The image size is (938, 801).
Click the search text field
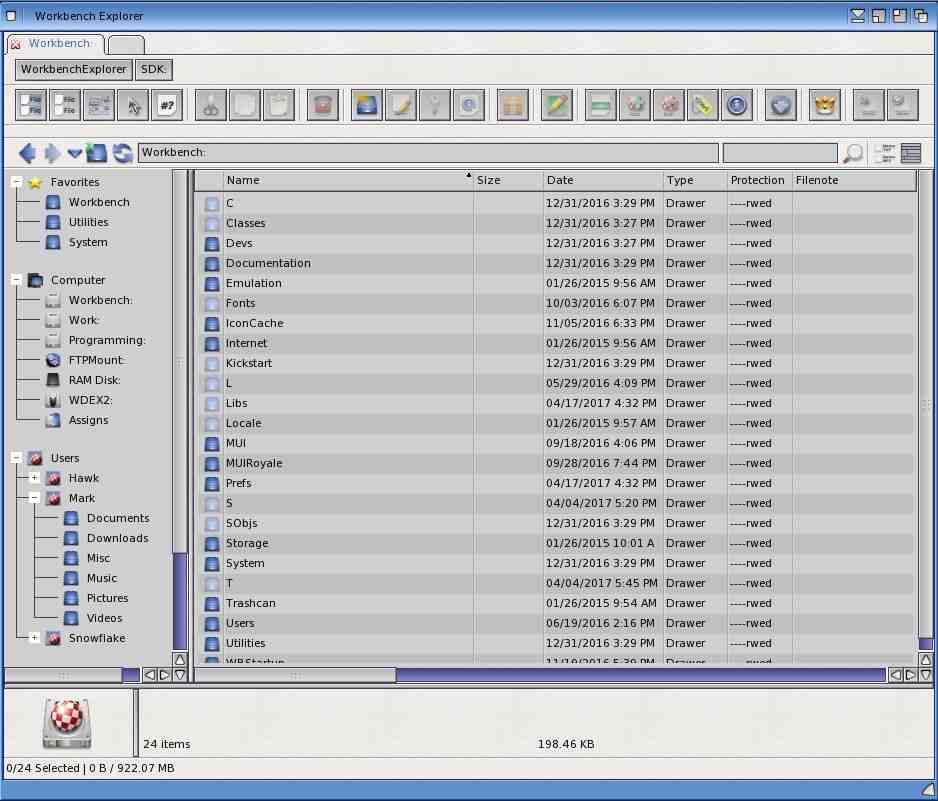tap(780, 153)
